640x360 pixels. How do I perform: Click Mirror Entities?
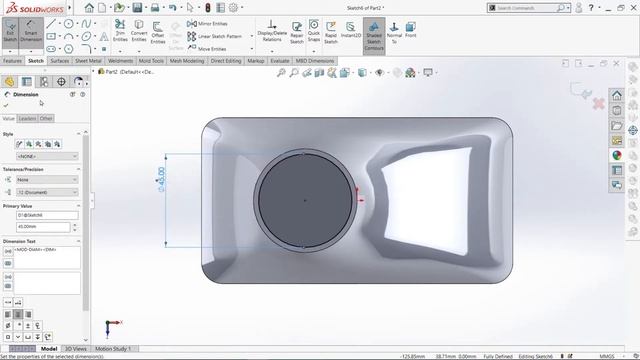207,24
